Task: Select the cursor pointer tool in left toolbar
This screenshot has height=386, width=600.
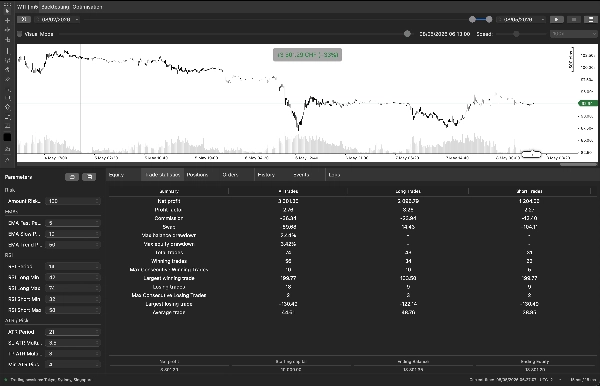Action: (x=7, y=11)
